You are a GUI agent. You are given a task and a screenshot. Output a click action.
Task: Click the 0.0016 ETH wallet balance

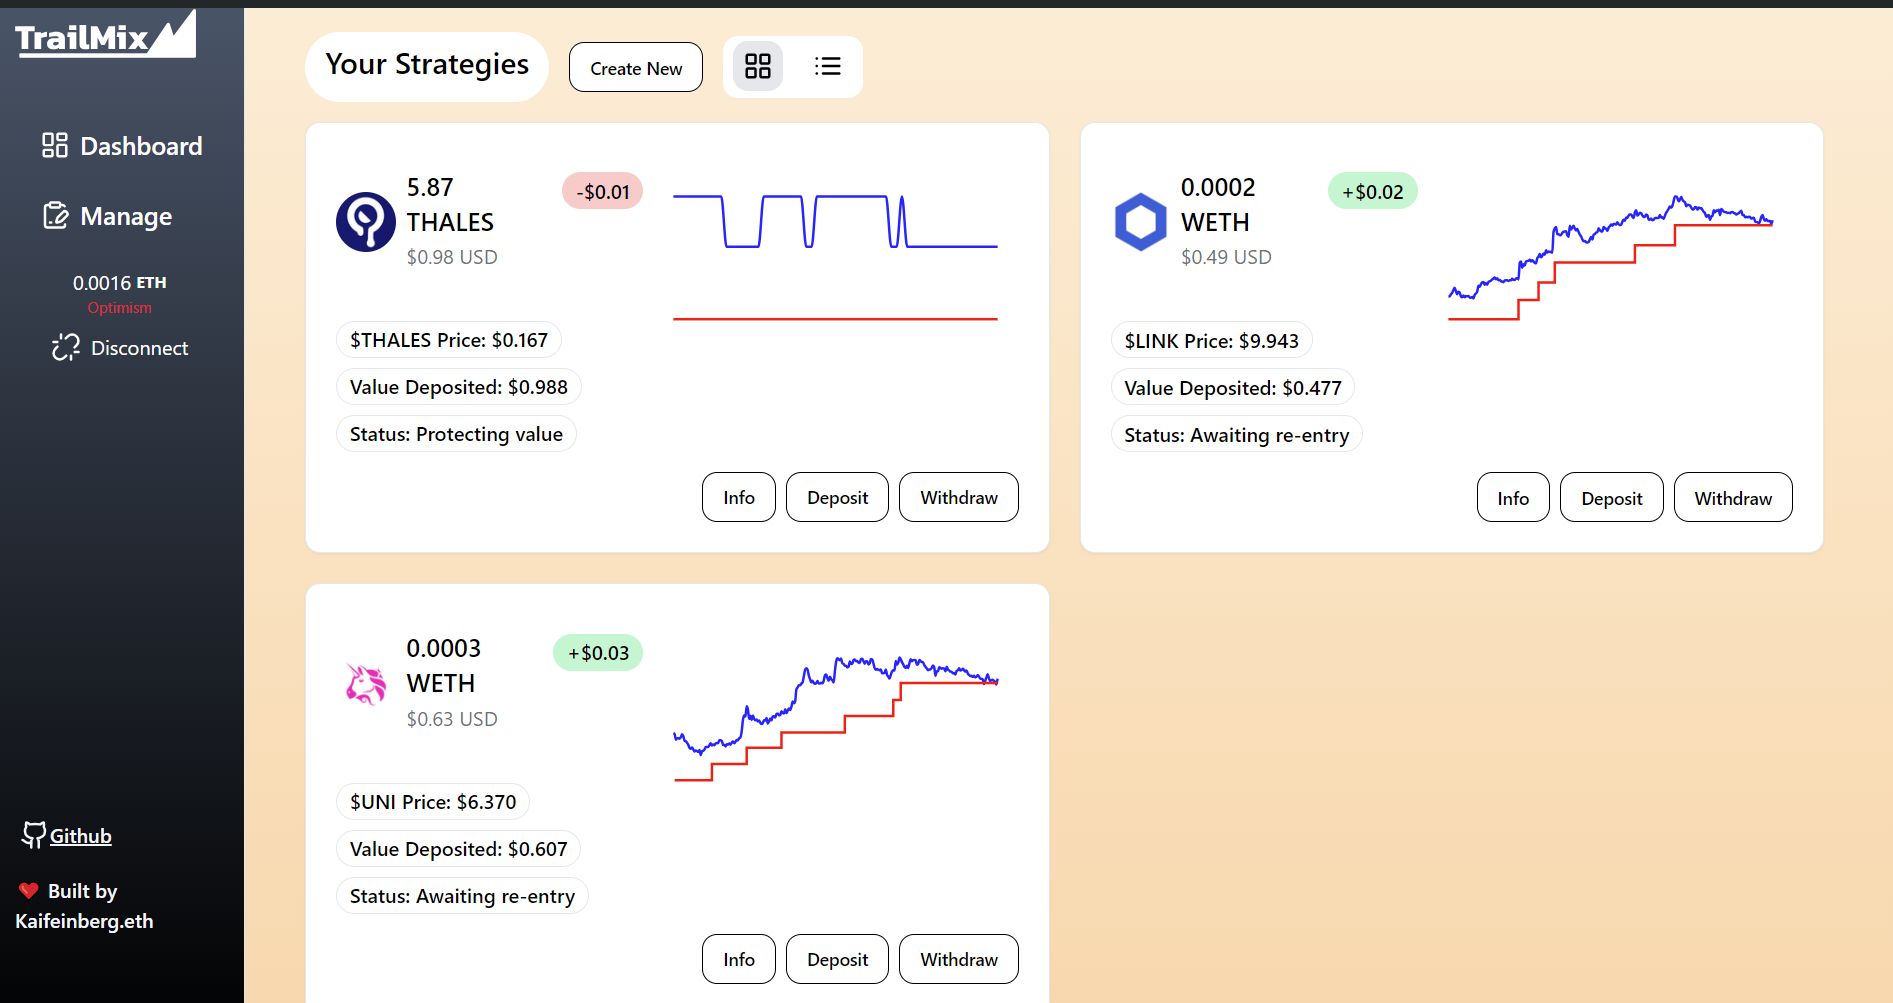119,283
